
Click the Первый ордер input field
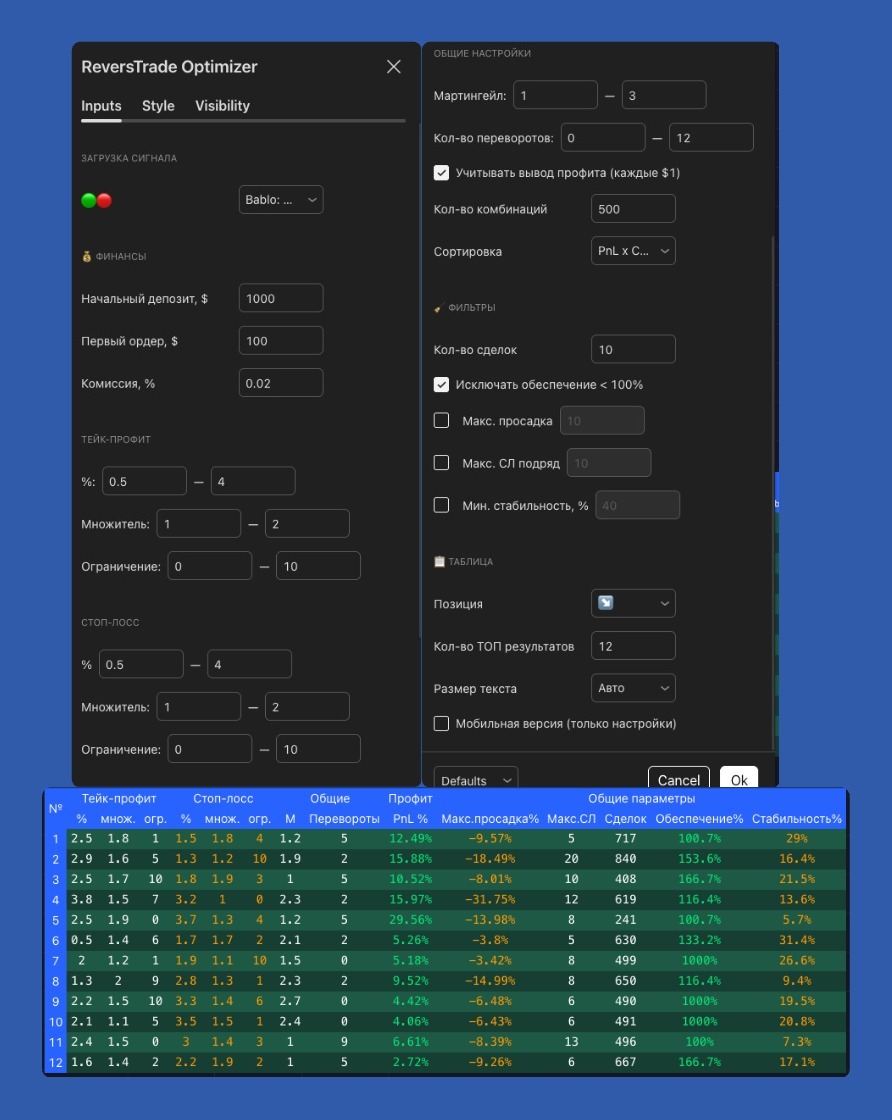coord(281,341)
